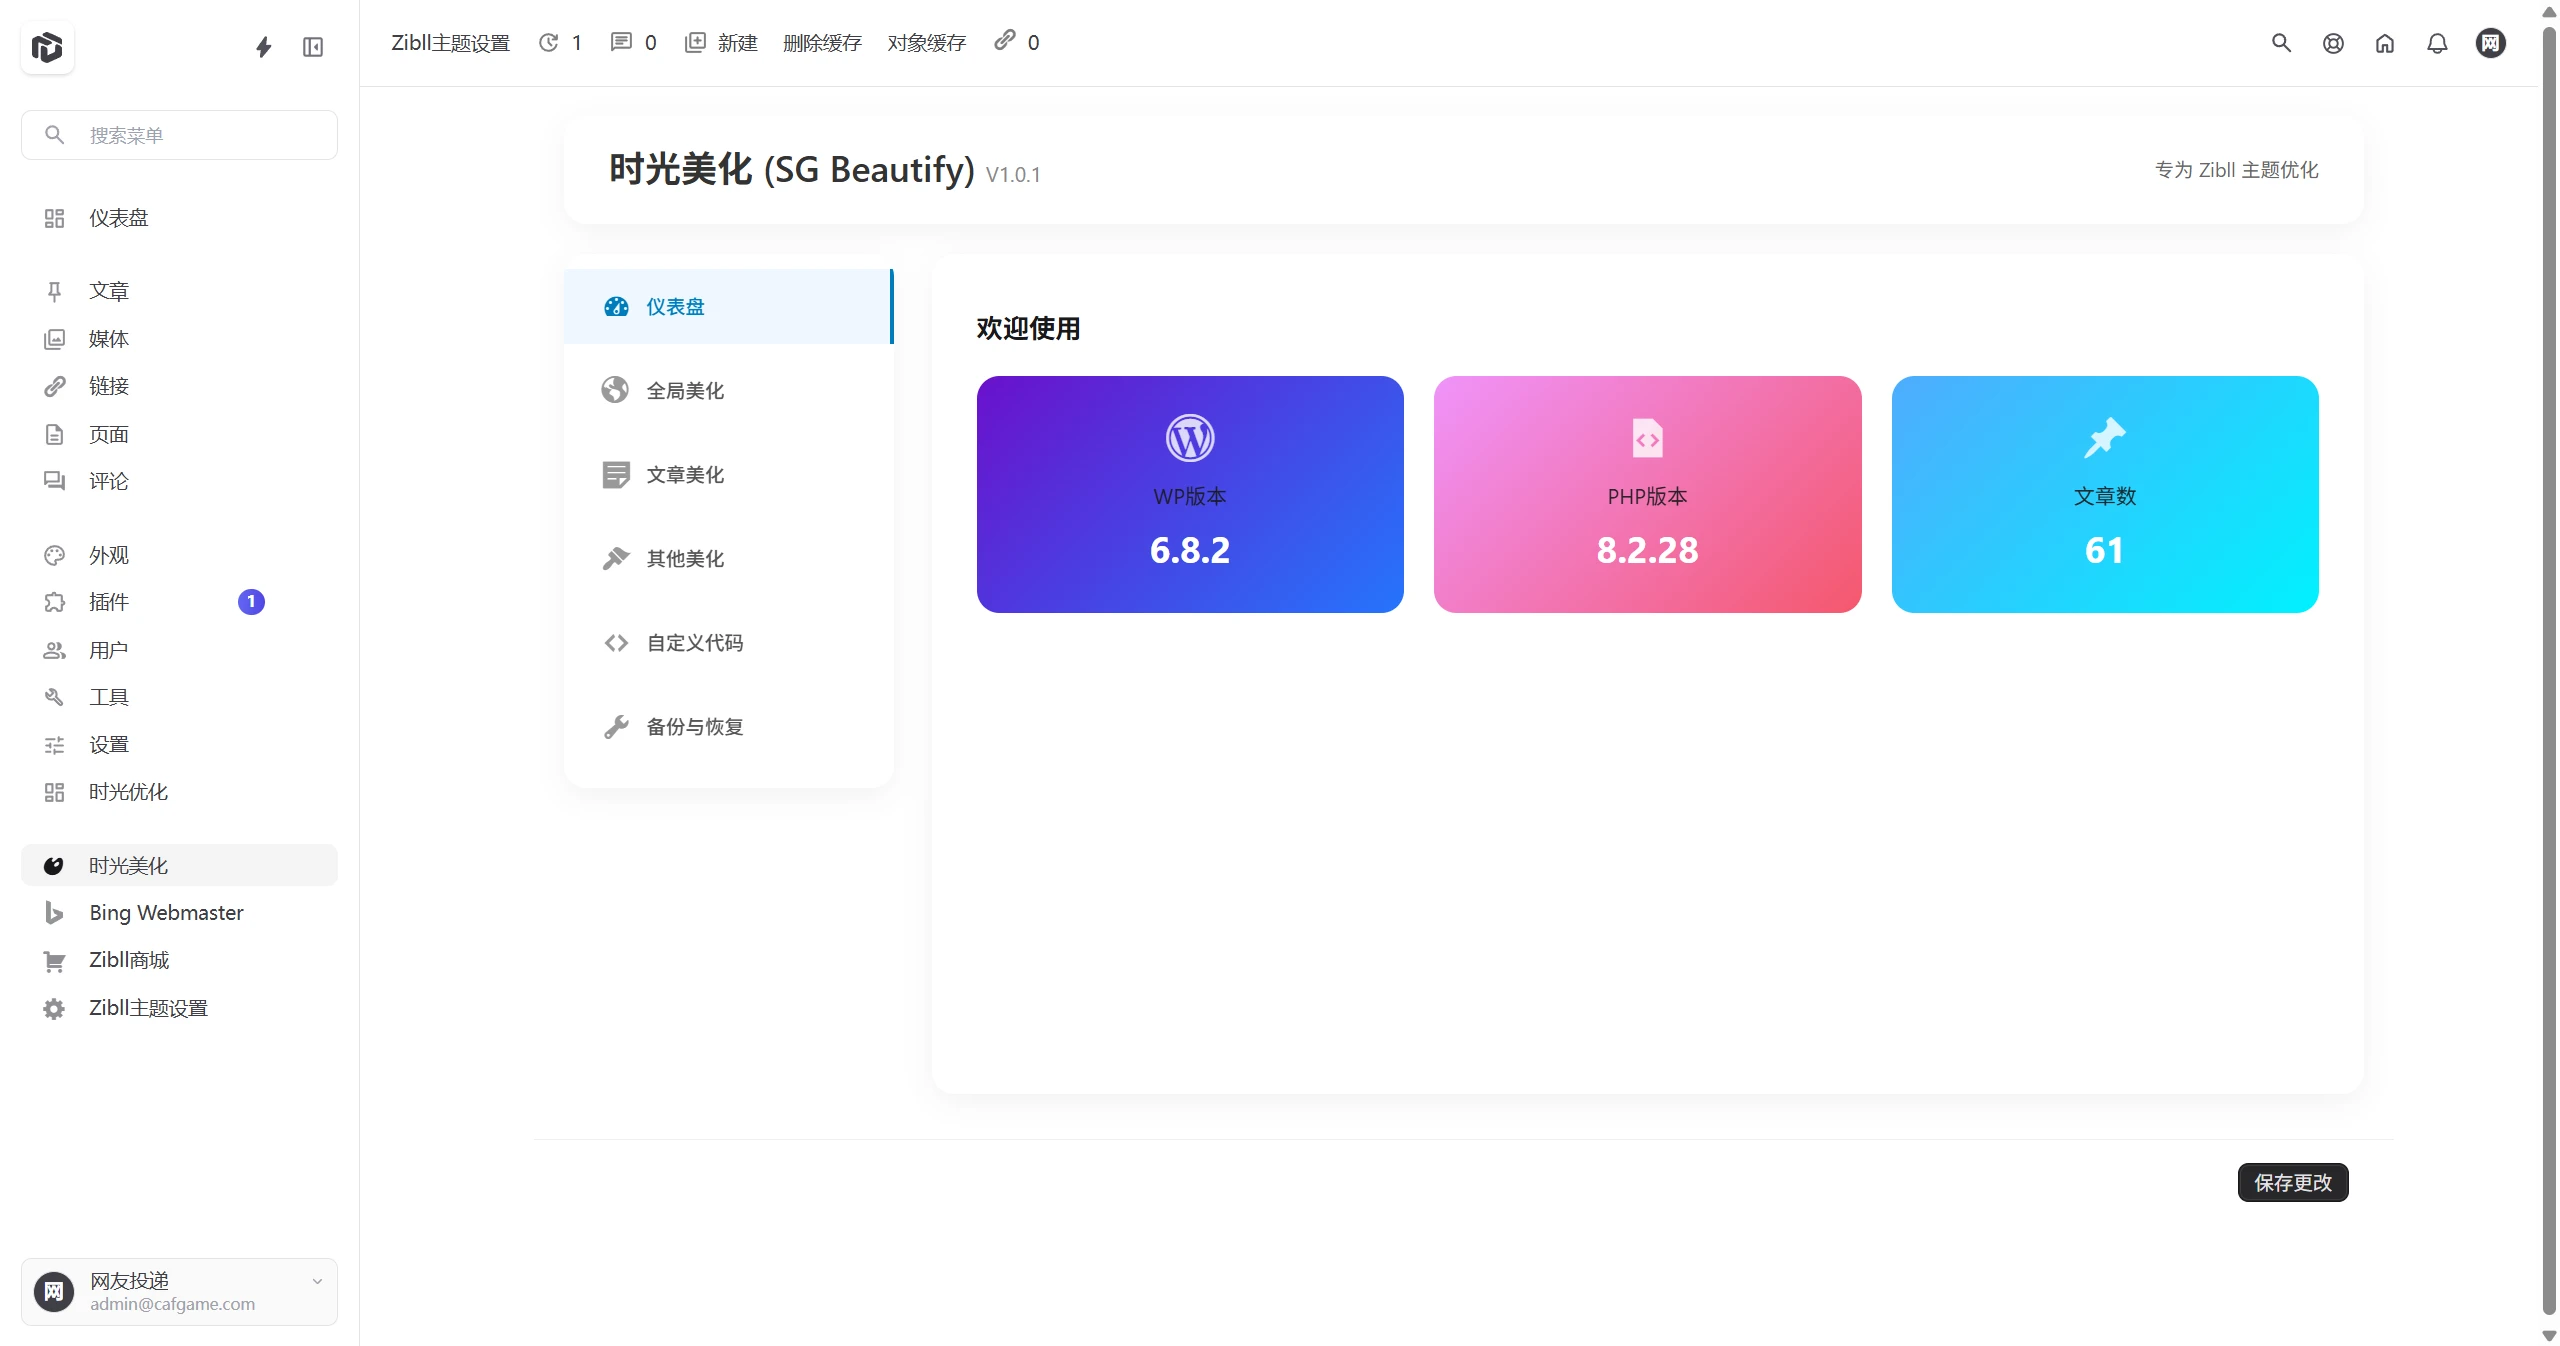
Task: Switch to the 自定义代码 tab
Action: tap(694, 643)
